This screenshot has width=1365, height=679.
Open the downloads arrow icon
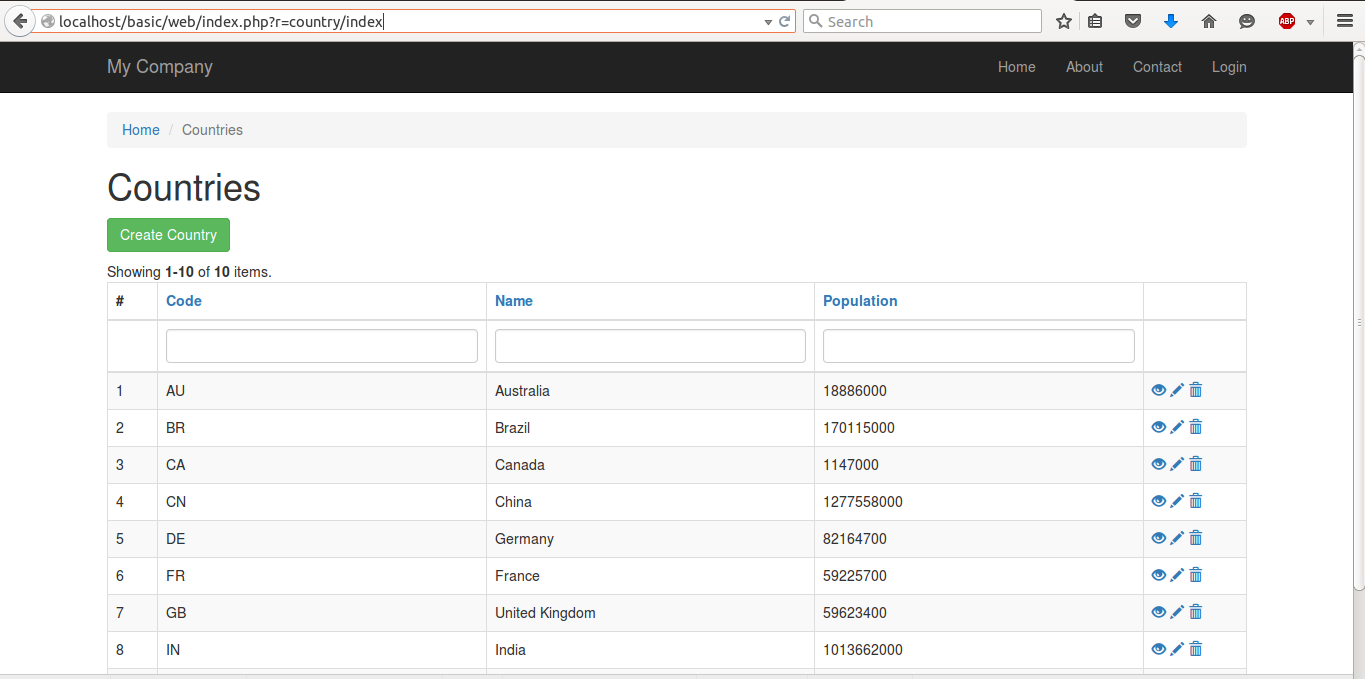point(1171,21)
